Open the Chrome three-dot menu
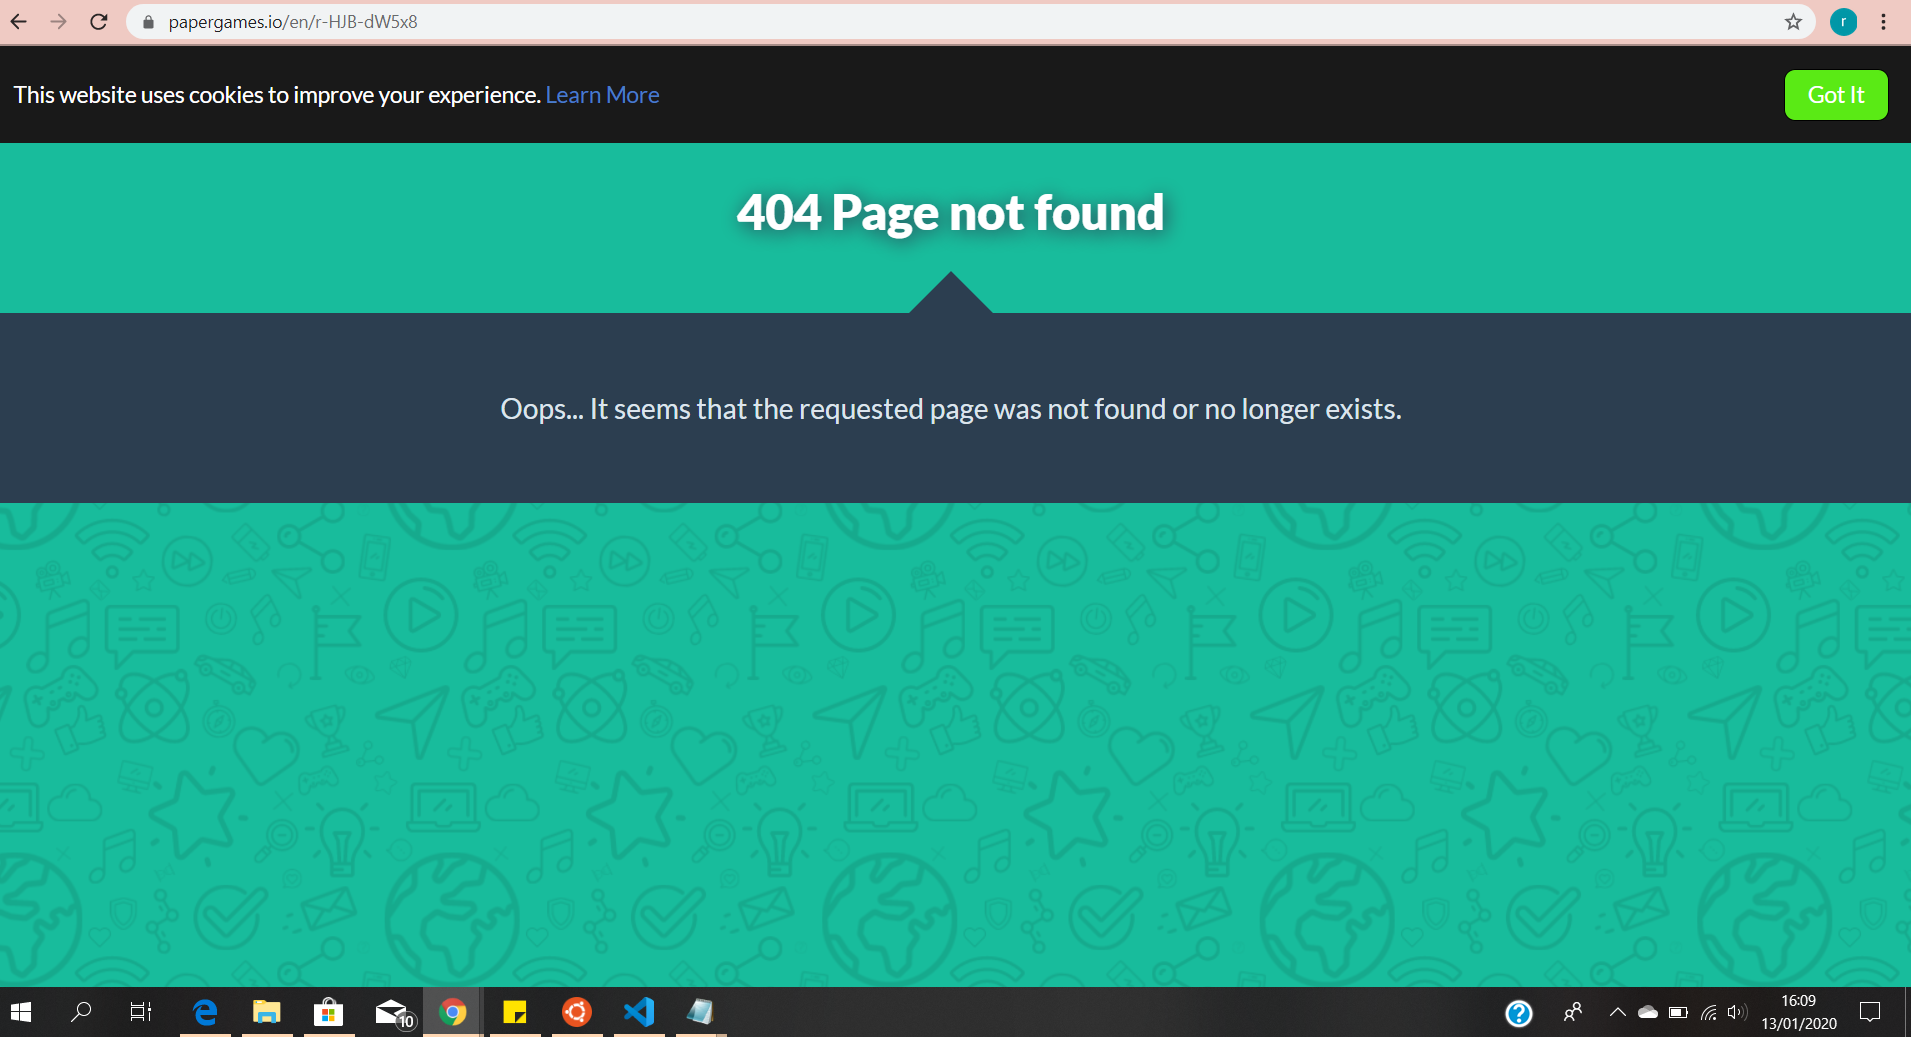This screenshot has width=1911, height=1037. [x=1883, y=22]
